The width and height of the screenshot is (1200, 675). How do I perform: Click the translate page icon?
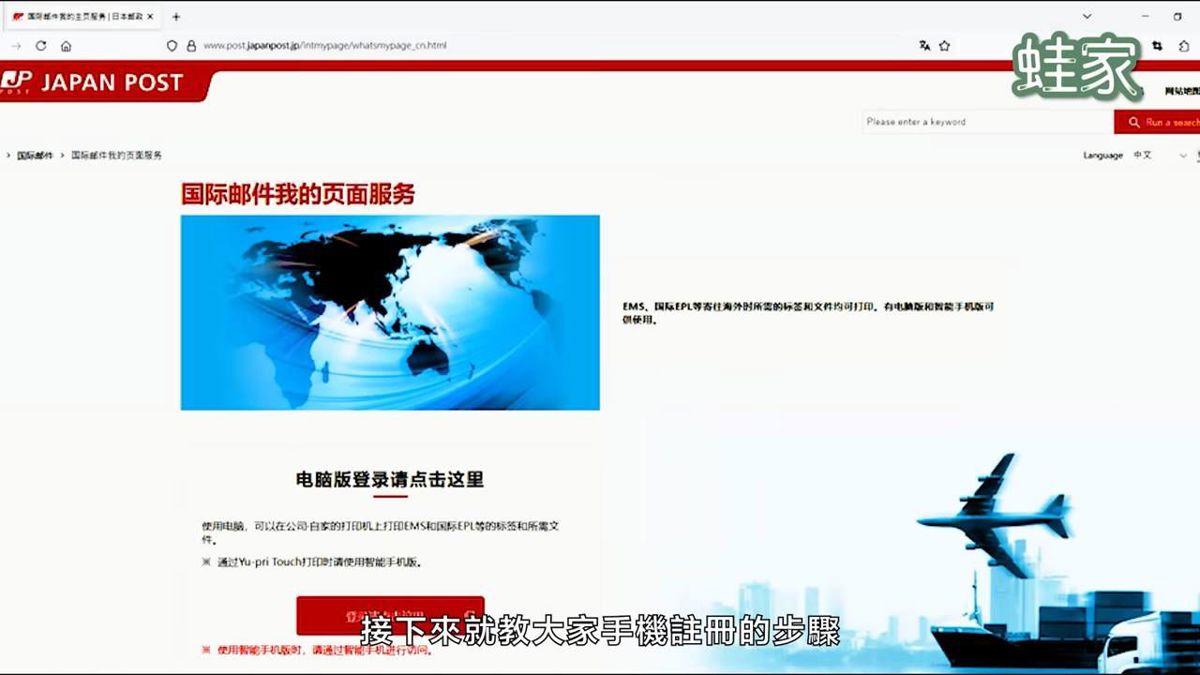[x=925, y=46]
